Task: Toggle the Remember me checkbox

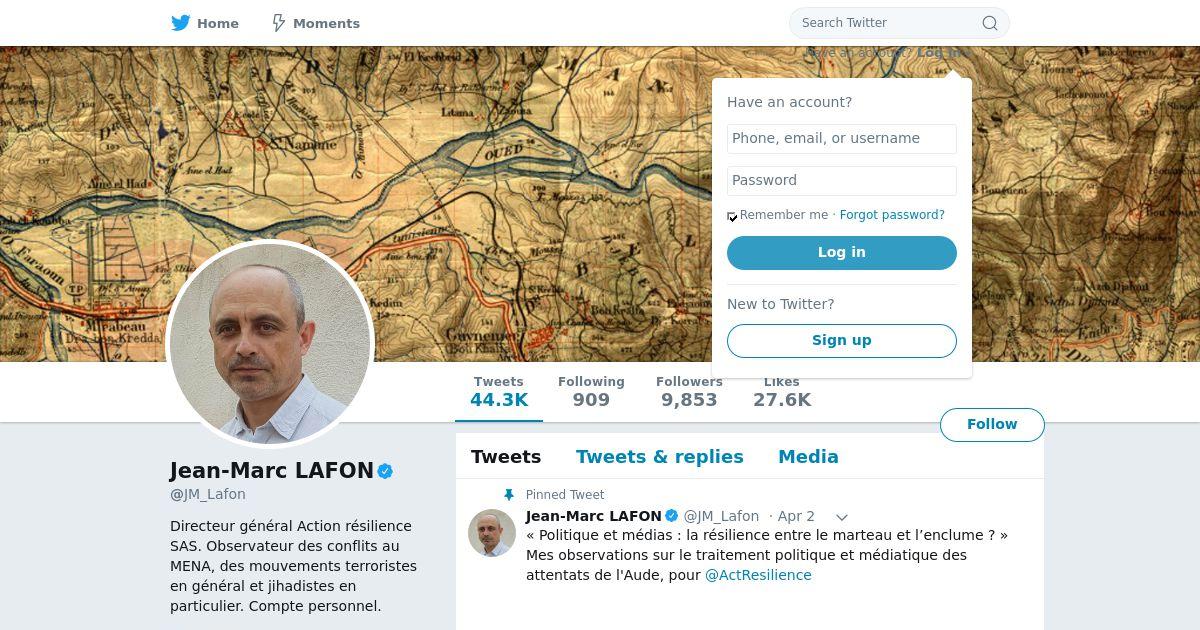Action: coord(732,216)
